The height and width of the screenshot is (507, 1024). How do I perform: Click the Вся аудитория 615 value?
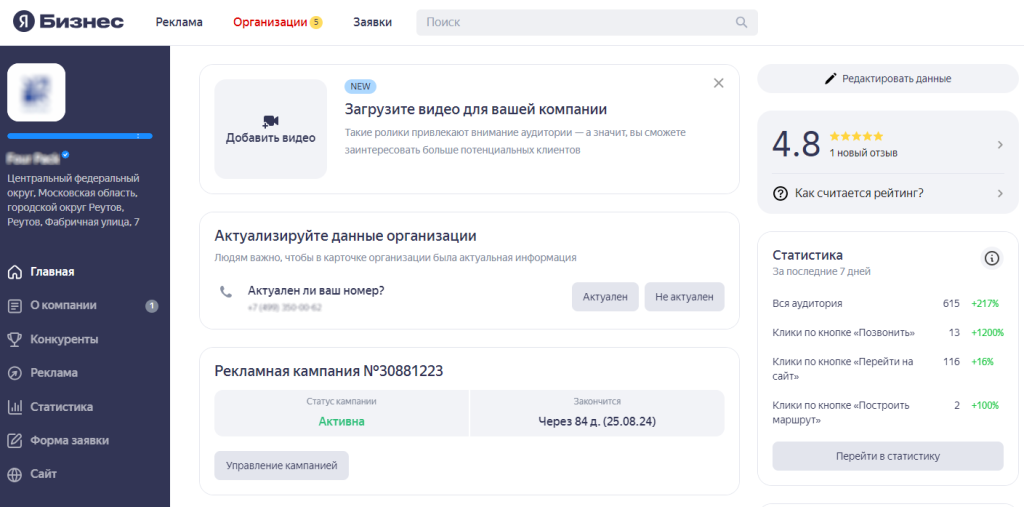(951, 304)
